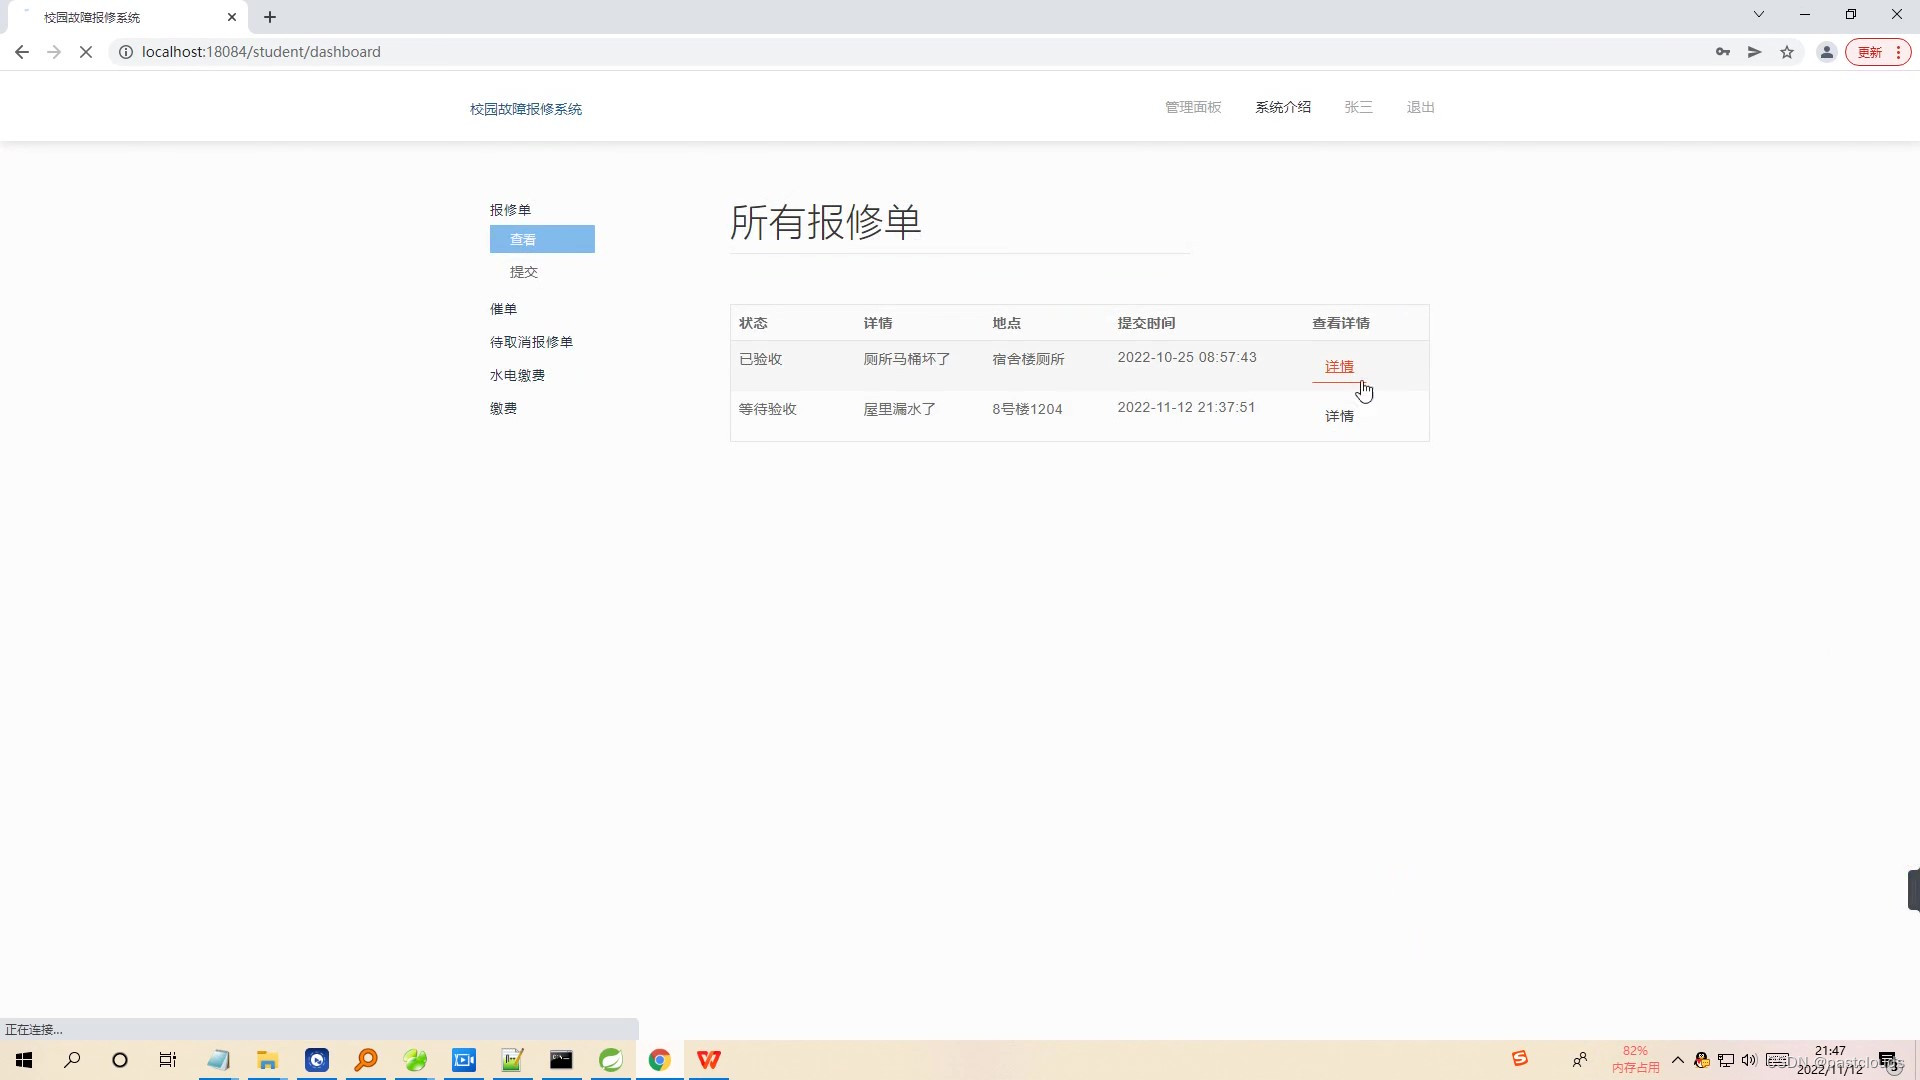
Task: Open QQ from the system tray
Action: point(1701,1060)
